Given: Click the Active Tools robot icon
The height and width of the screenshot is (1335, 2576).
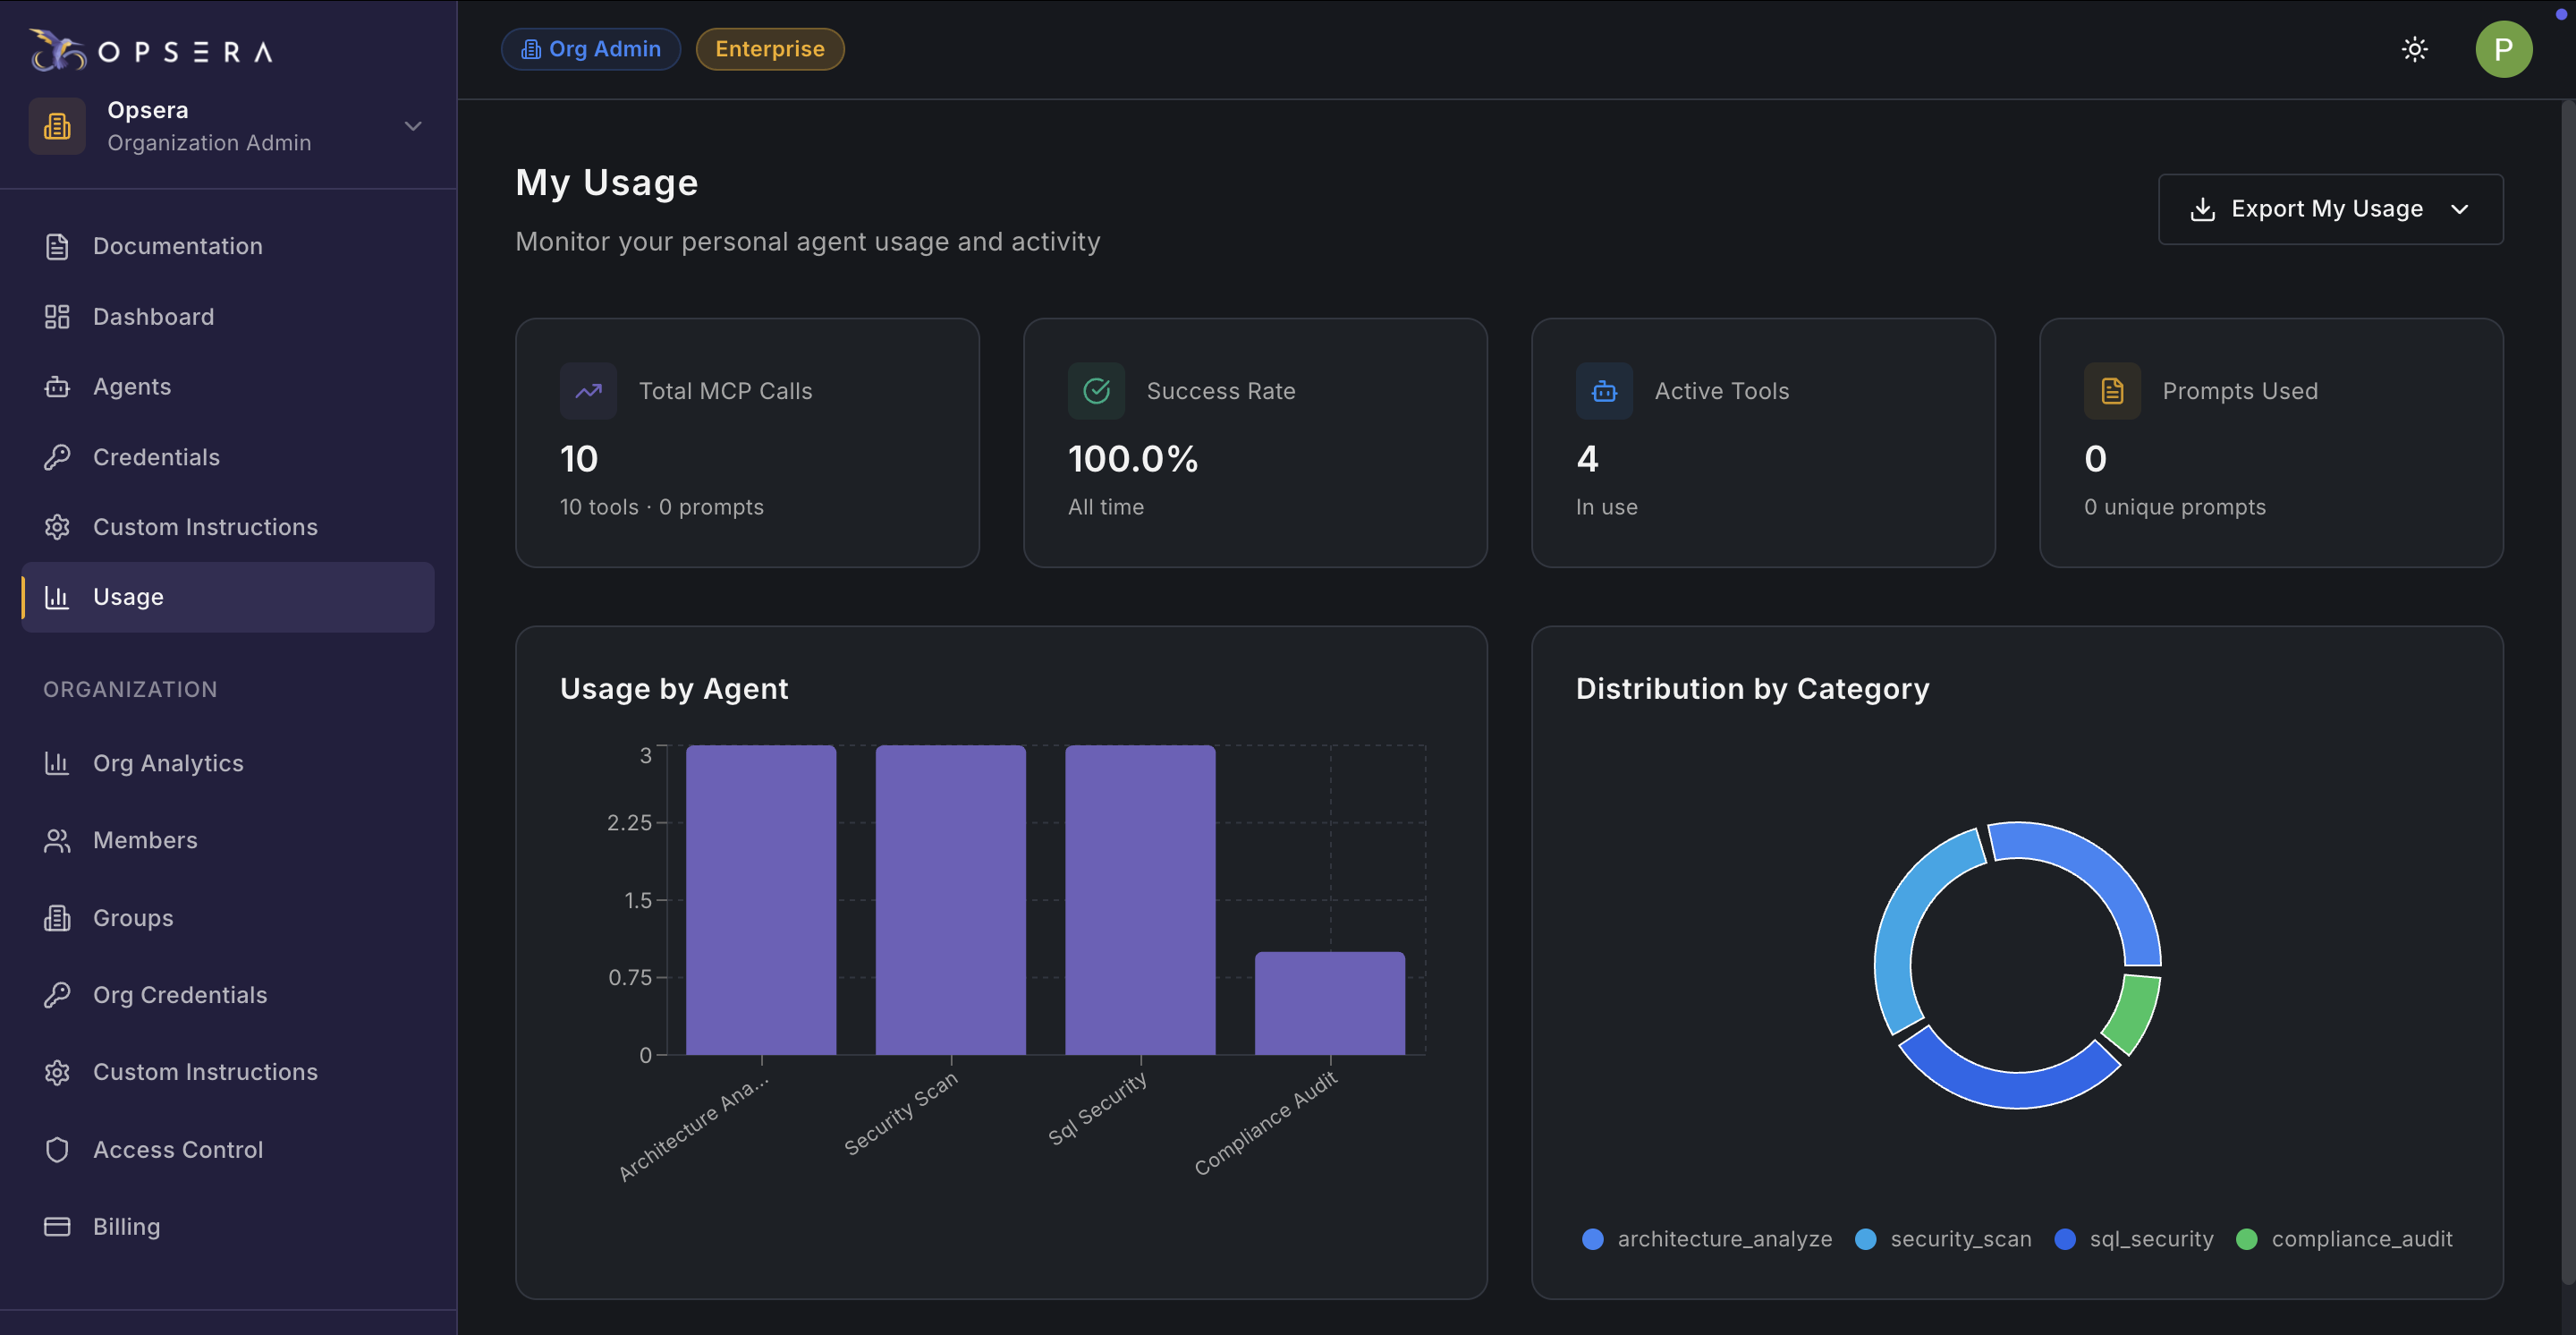Looking at the screenshot, I should 1604,391.
